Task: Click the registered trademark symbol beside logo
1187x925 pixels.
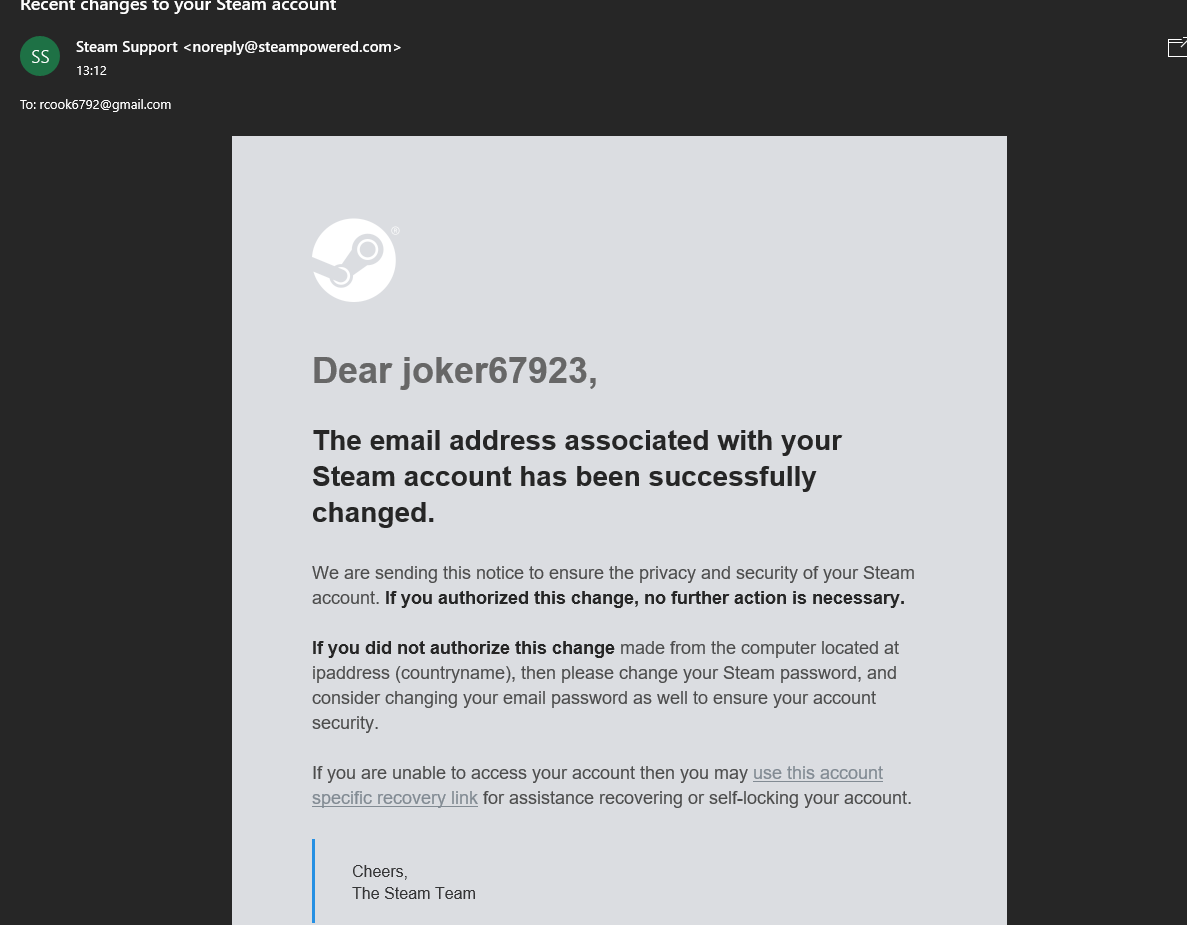Action: 395,231
